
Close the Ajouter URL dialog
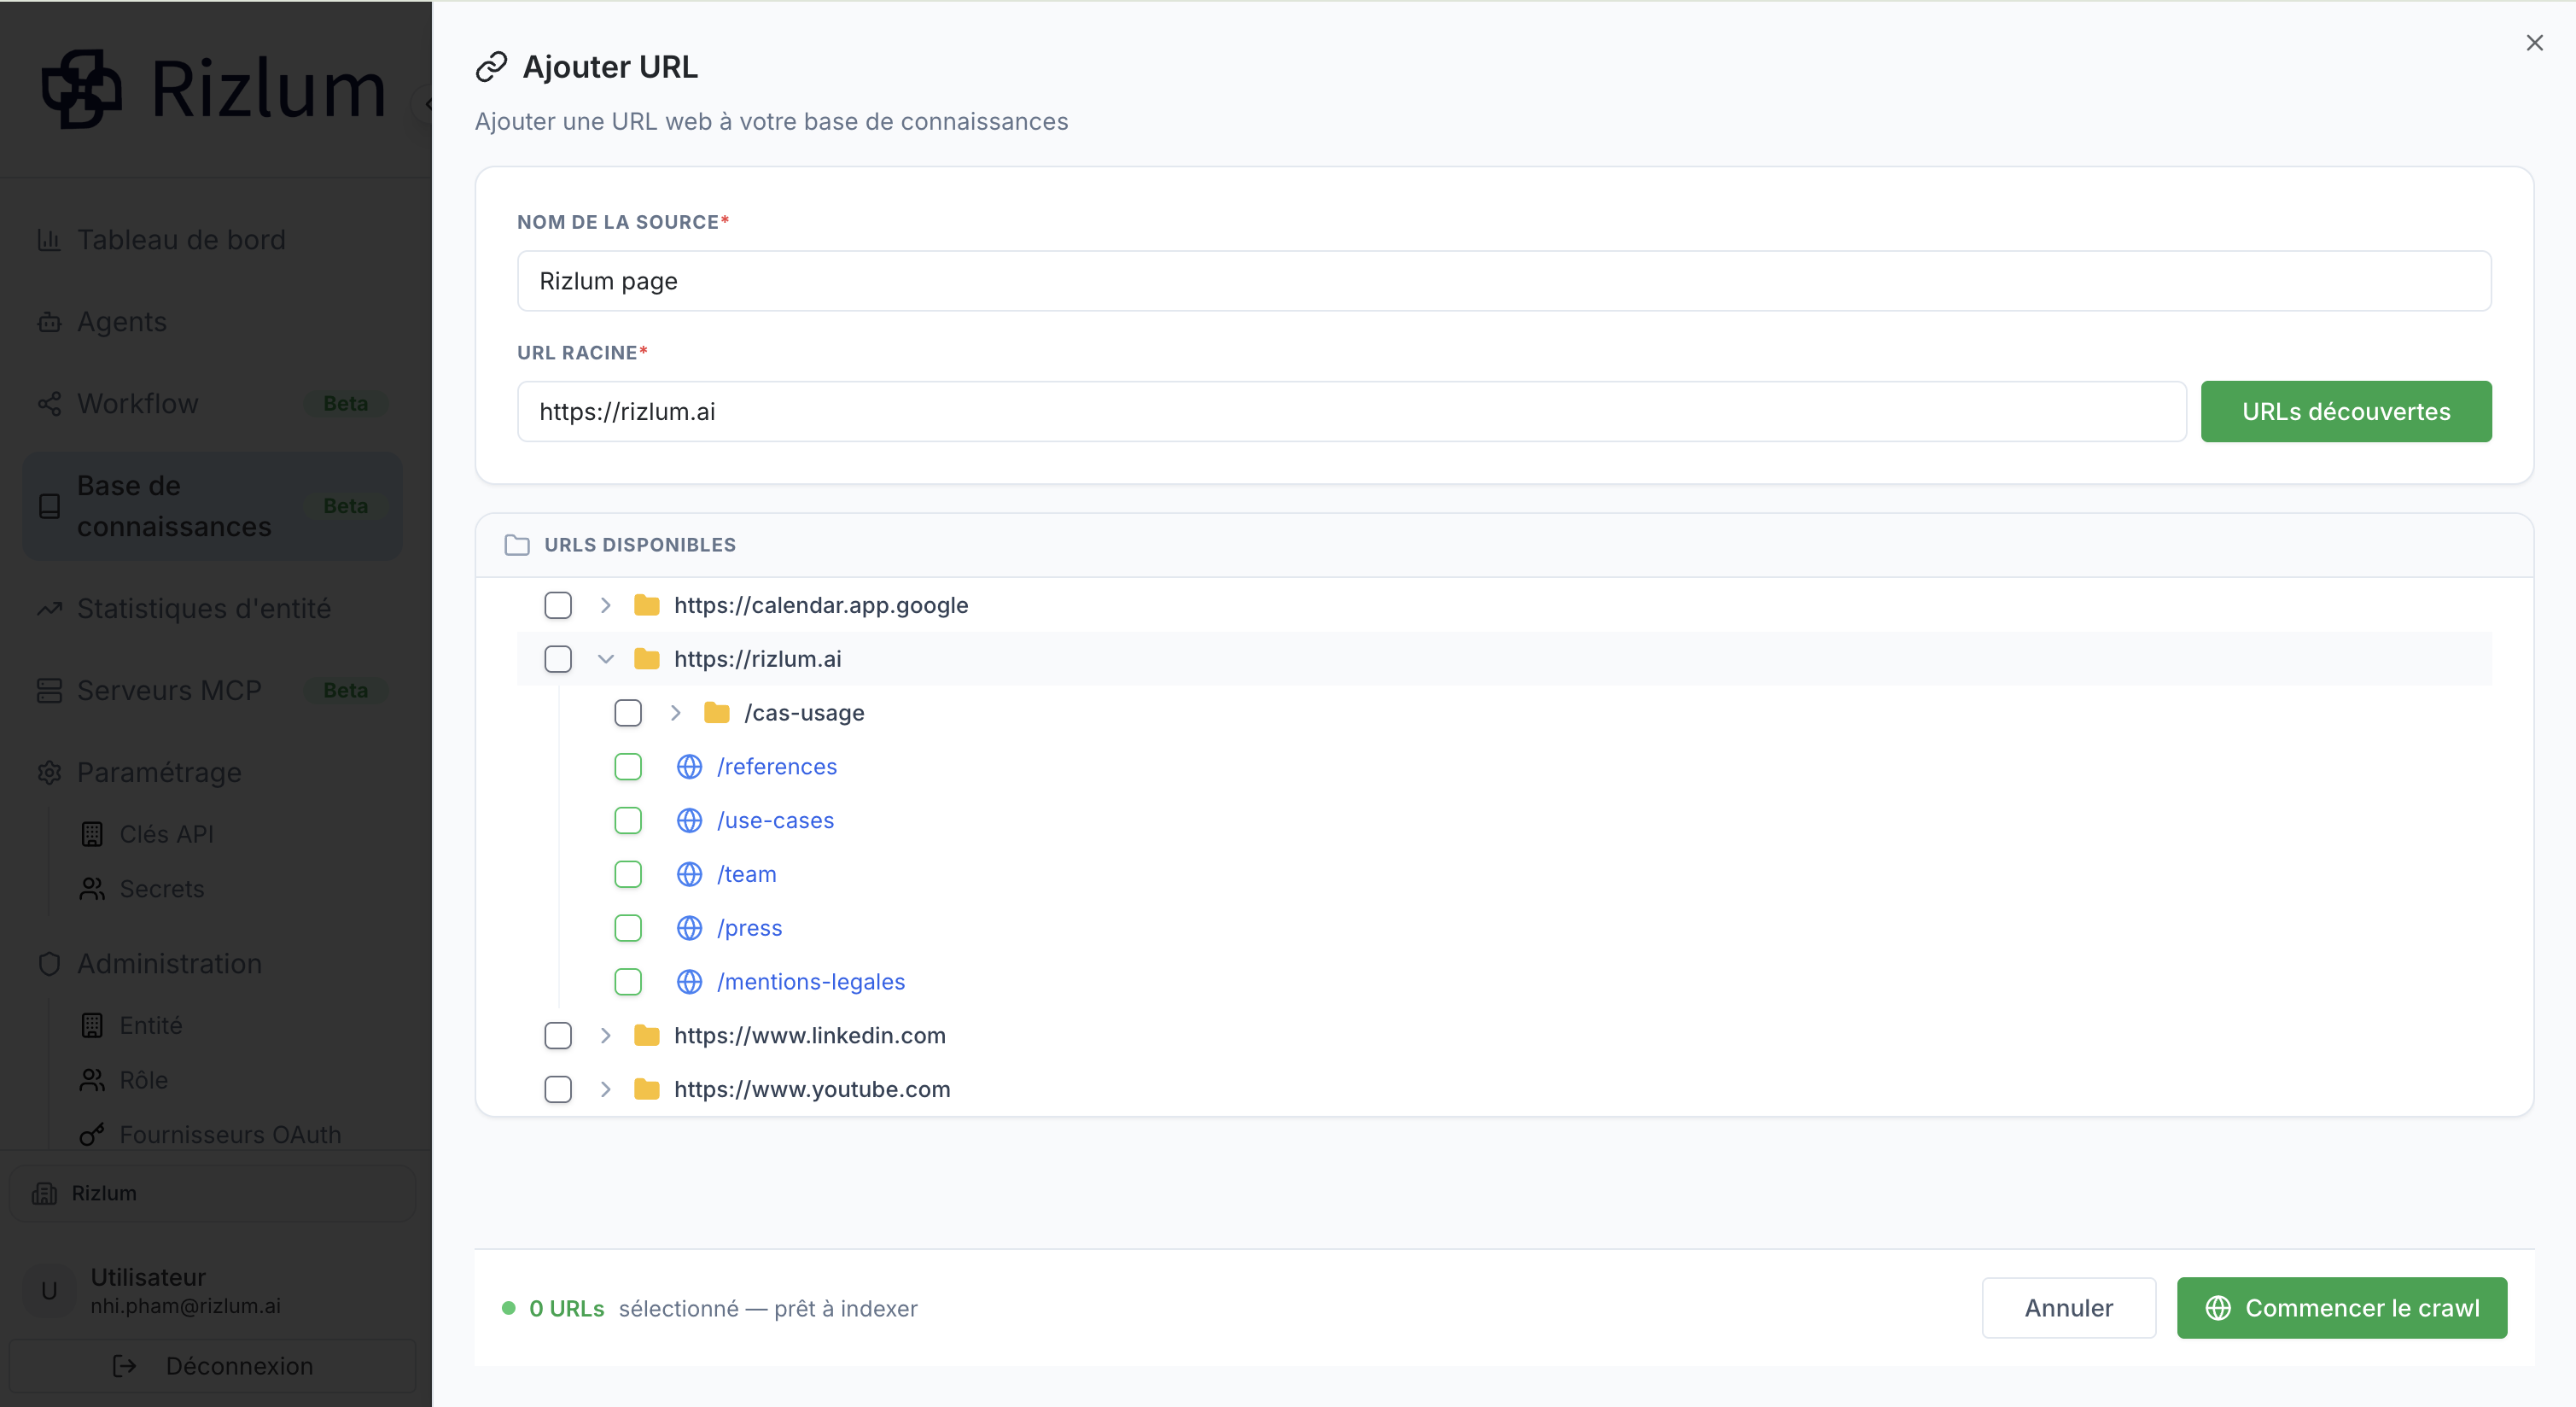(x=2534, y=43)
